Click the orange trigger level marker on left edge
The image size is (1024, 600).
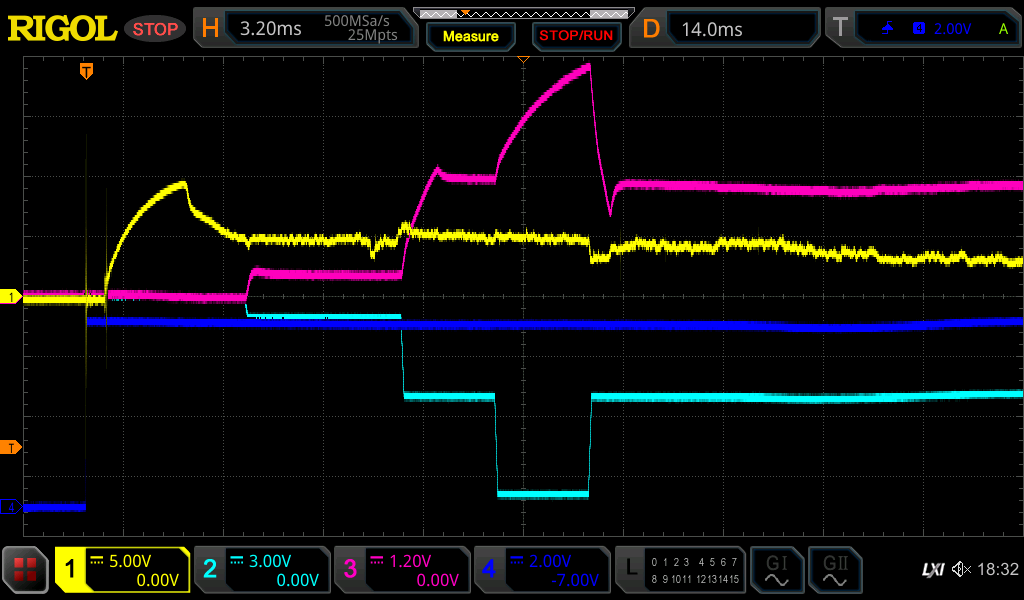pos(11,446)
